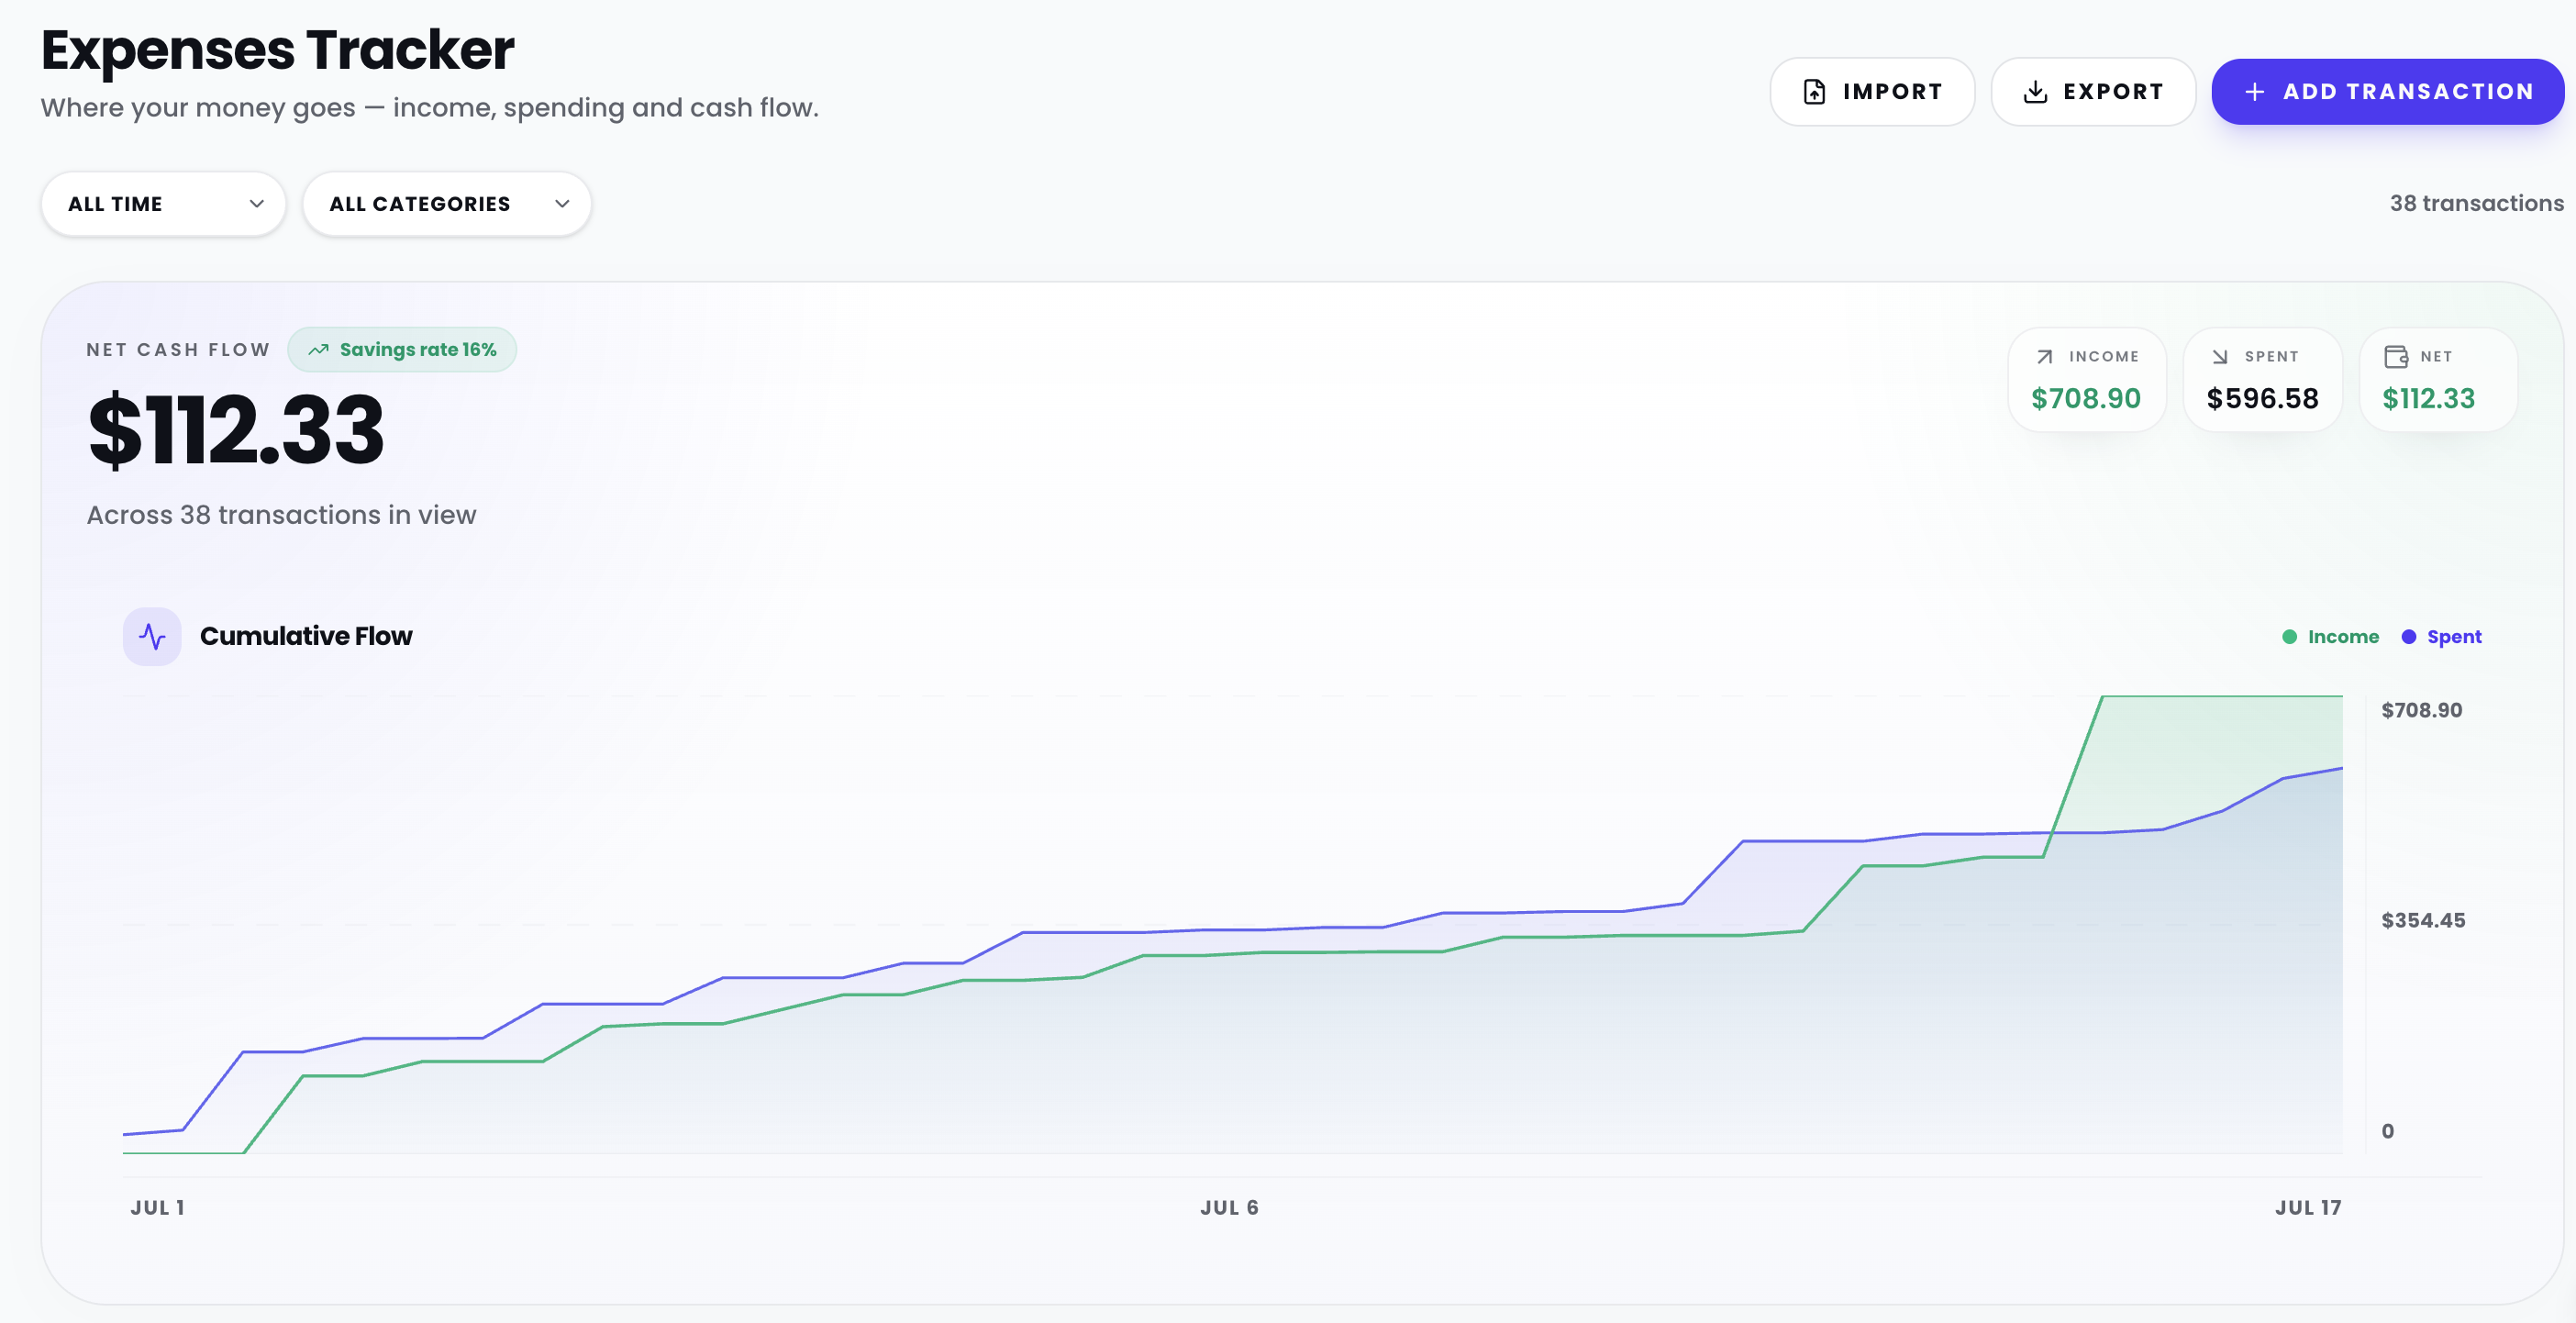Click the $708.90 y-axis label
This screenshot has width=2576, height=1323.
pos(2422,711)
